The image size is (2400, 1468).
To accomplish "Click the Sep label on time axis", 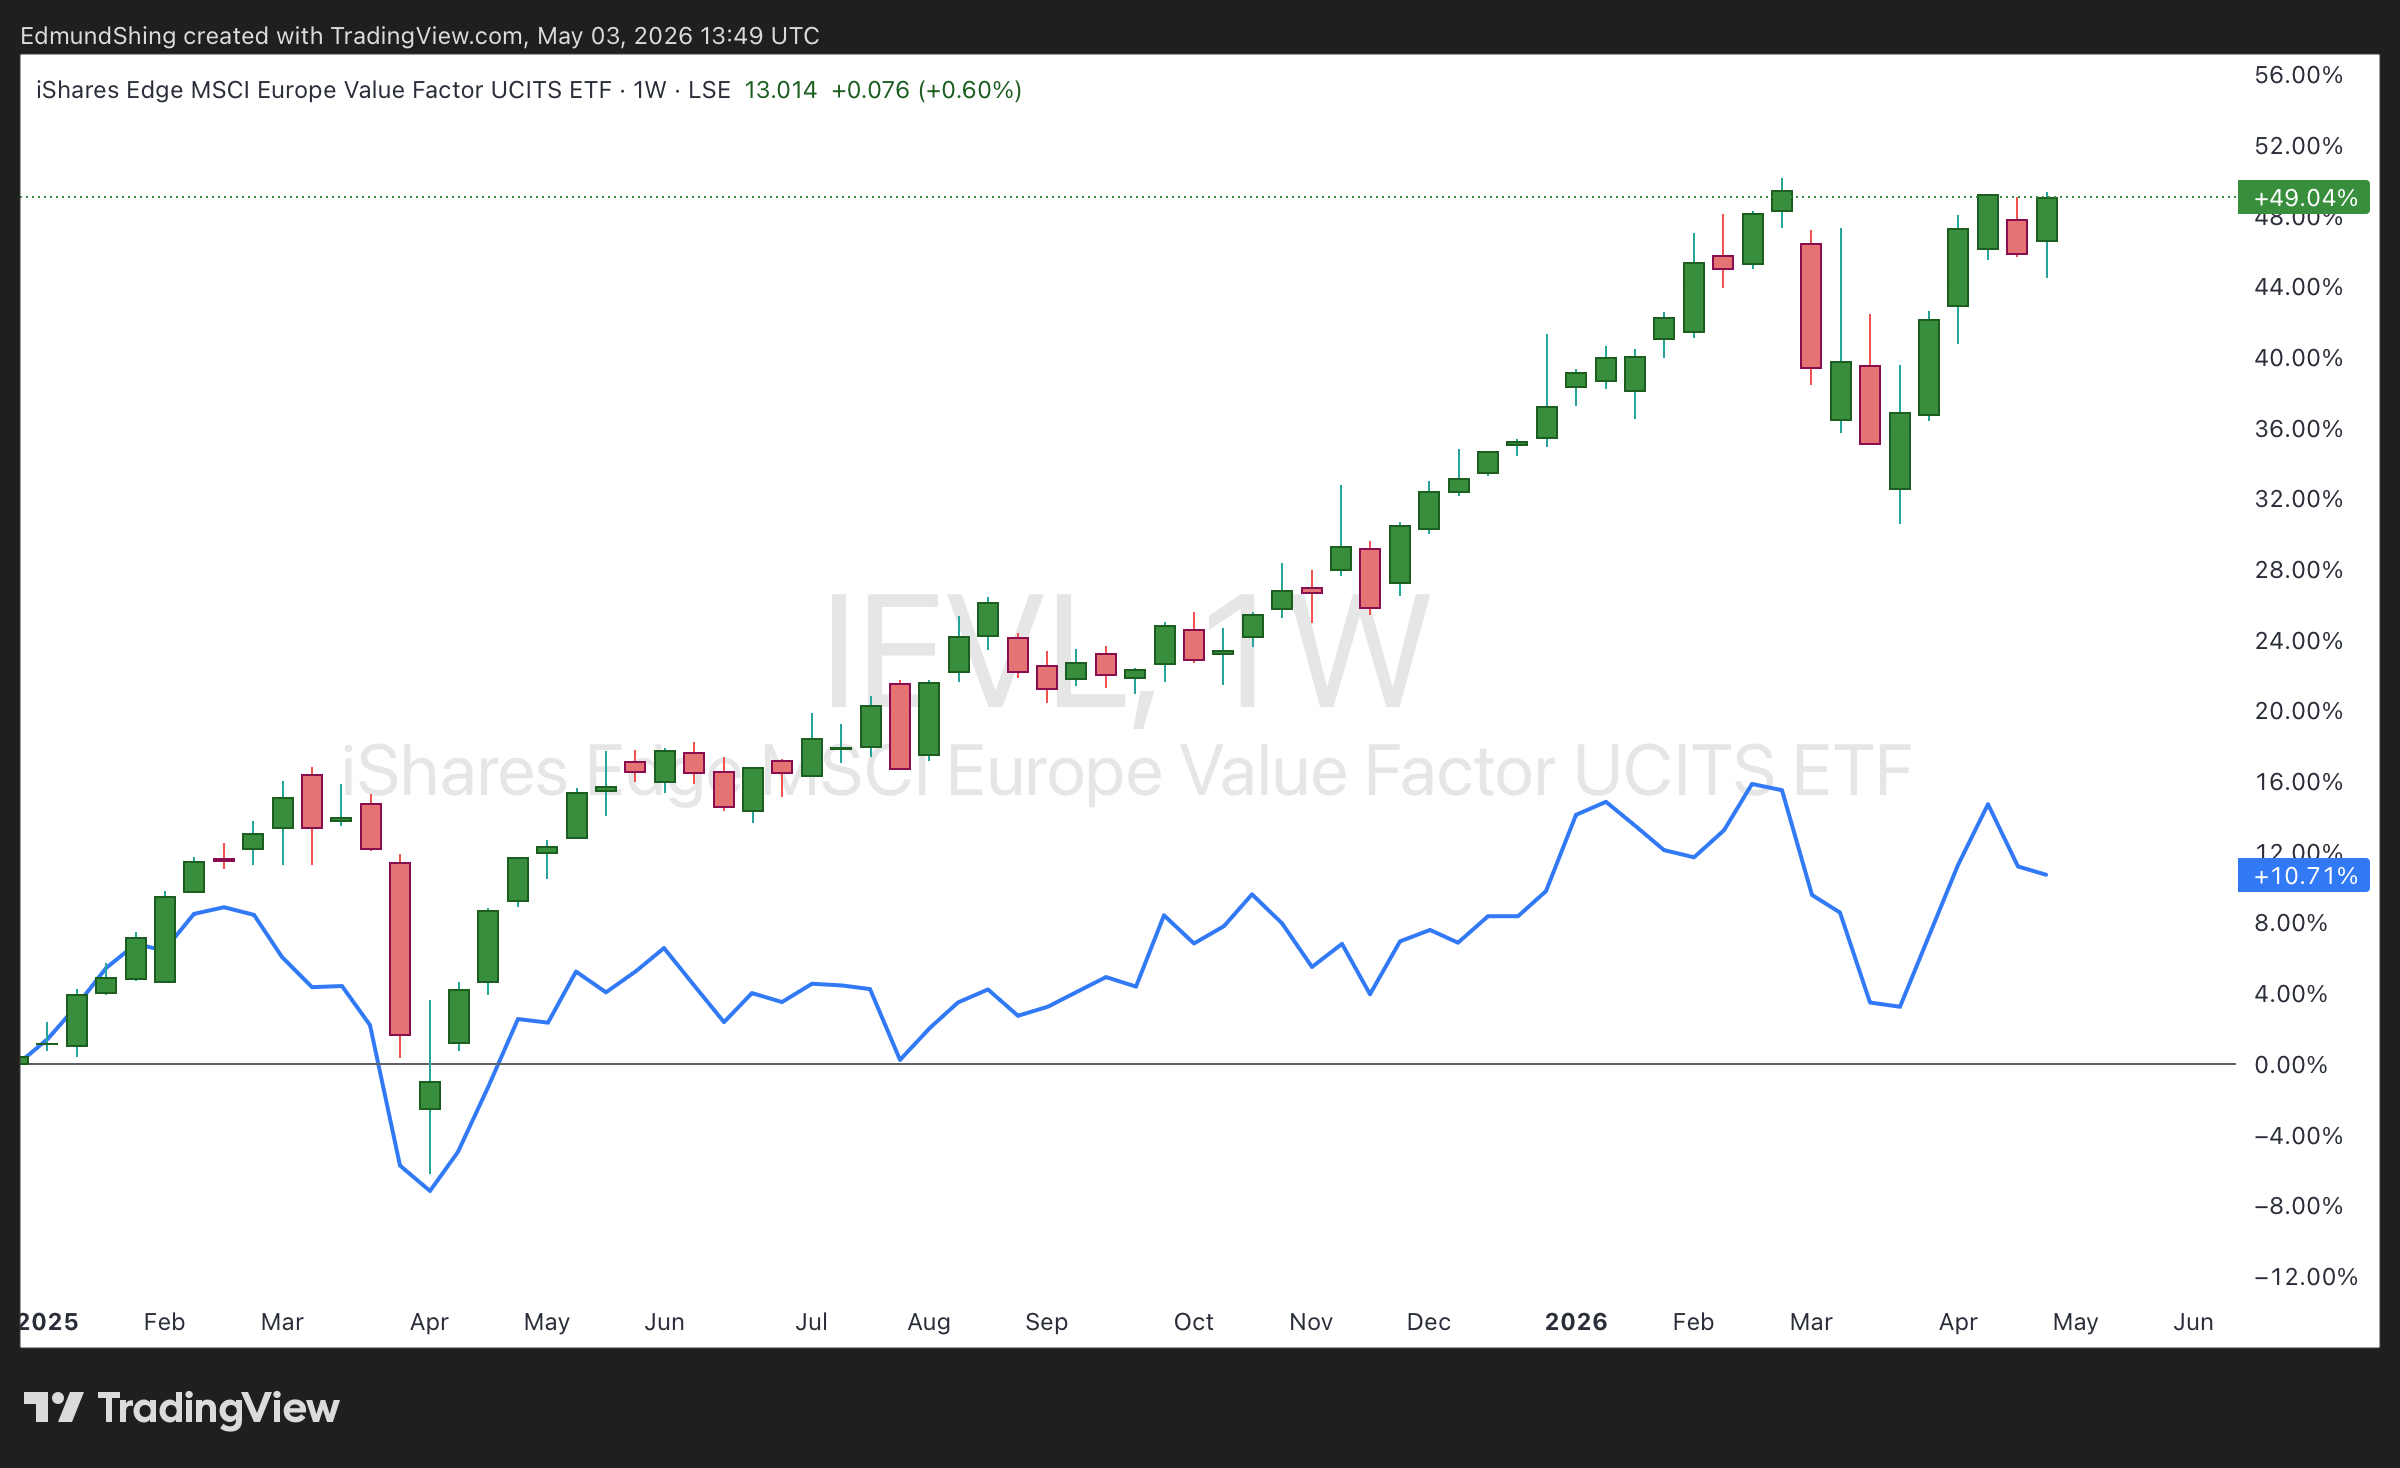I will pos(1047,1322).
